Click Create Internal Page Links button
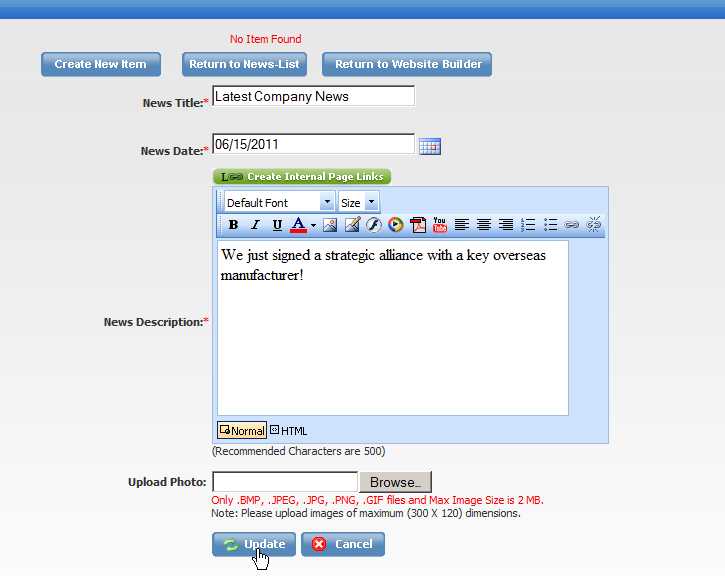The image size is (725, 587). (302, 177)
